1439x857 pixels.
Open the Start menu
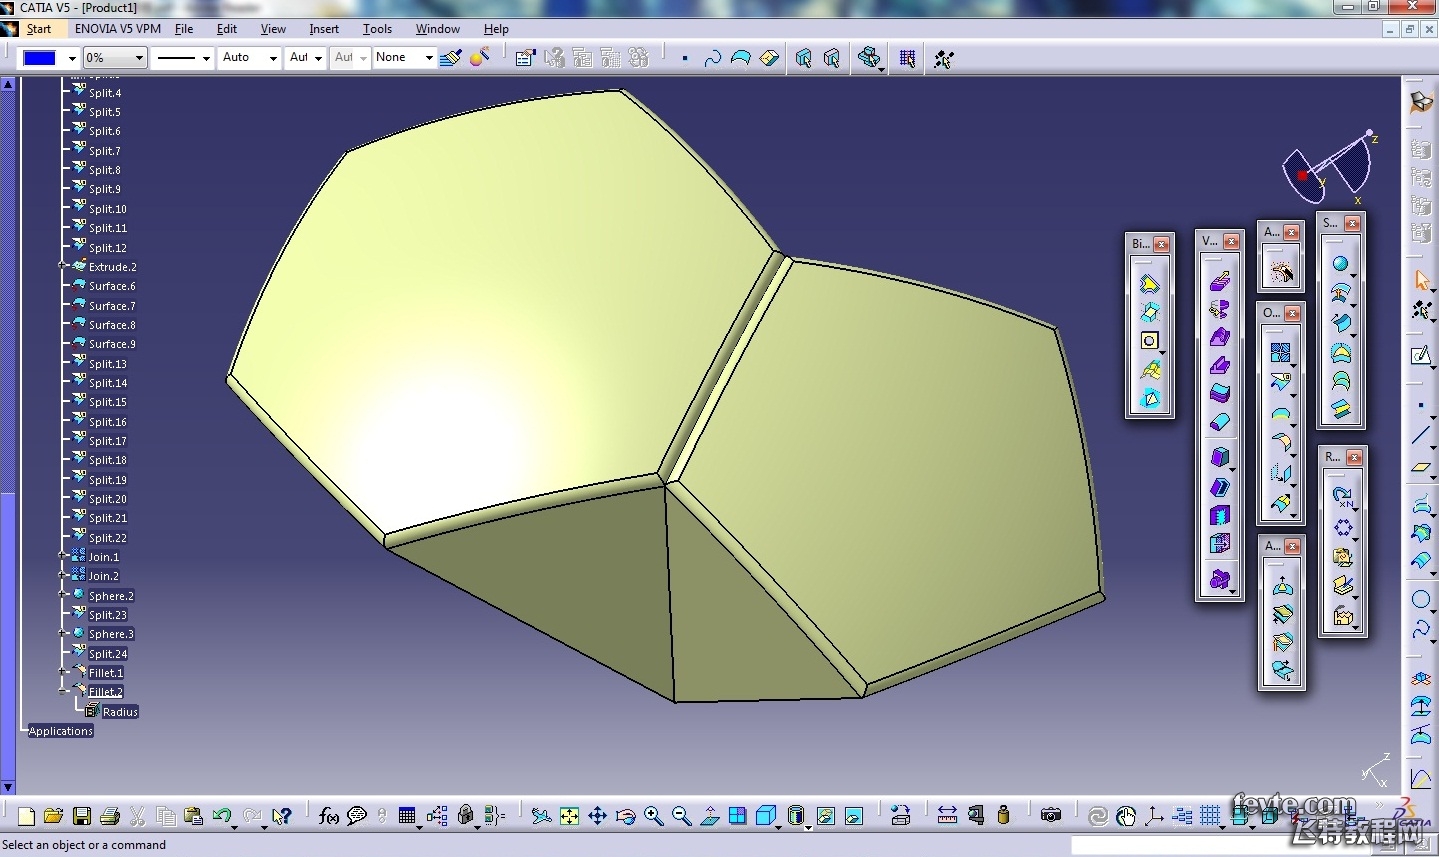click(39, 29)
